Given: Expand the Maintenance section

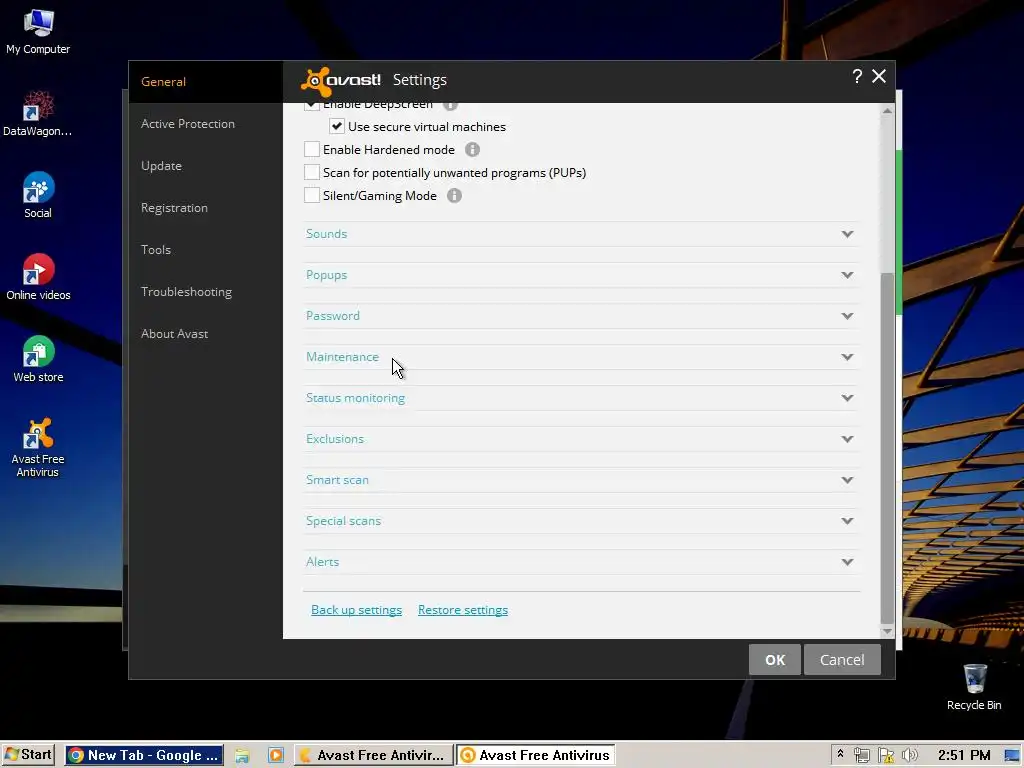Looking at the screenshot, I should click(582, 357).
